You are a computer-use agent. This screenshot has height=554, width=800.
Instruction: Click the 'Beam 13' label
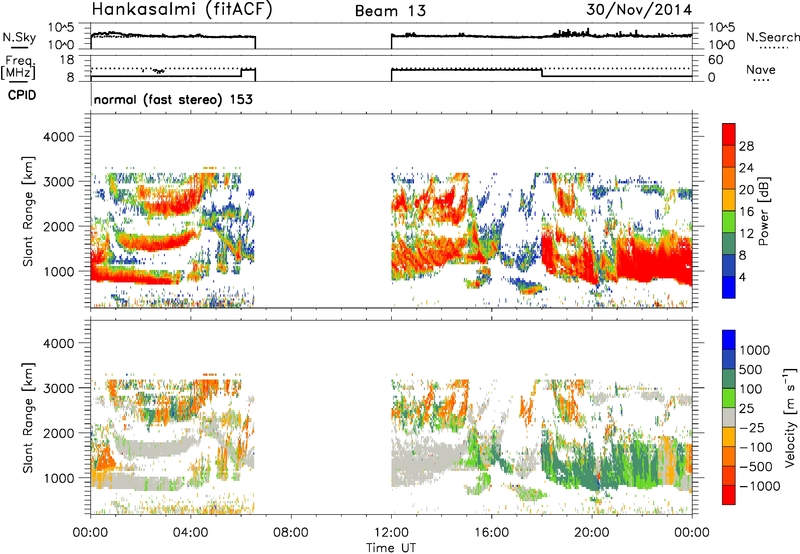390,11
